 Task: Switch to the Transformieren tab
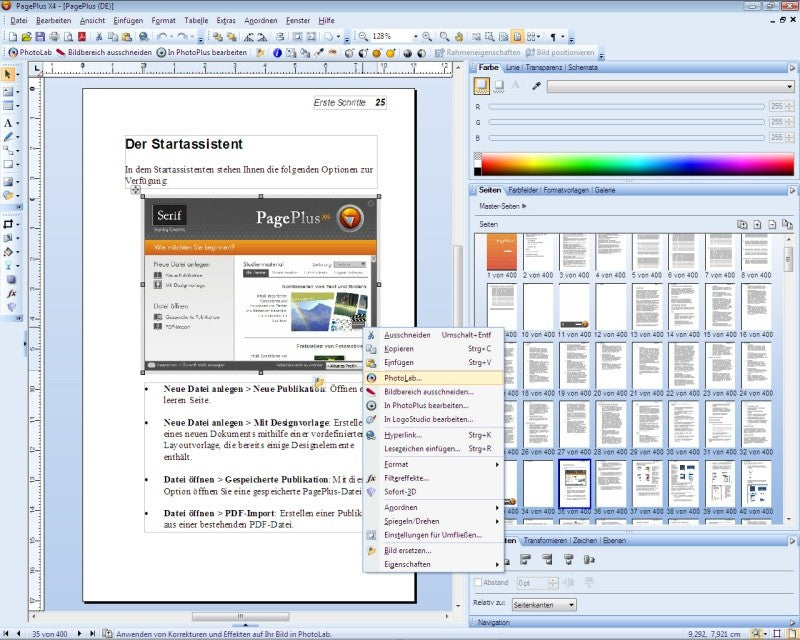pyautogui.click(x=545, y=540)
